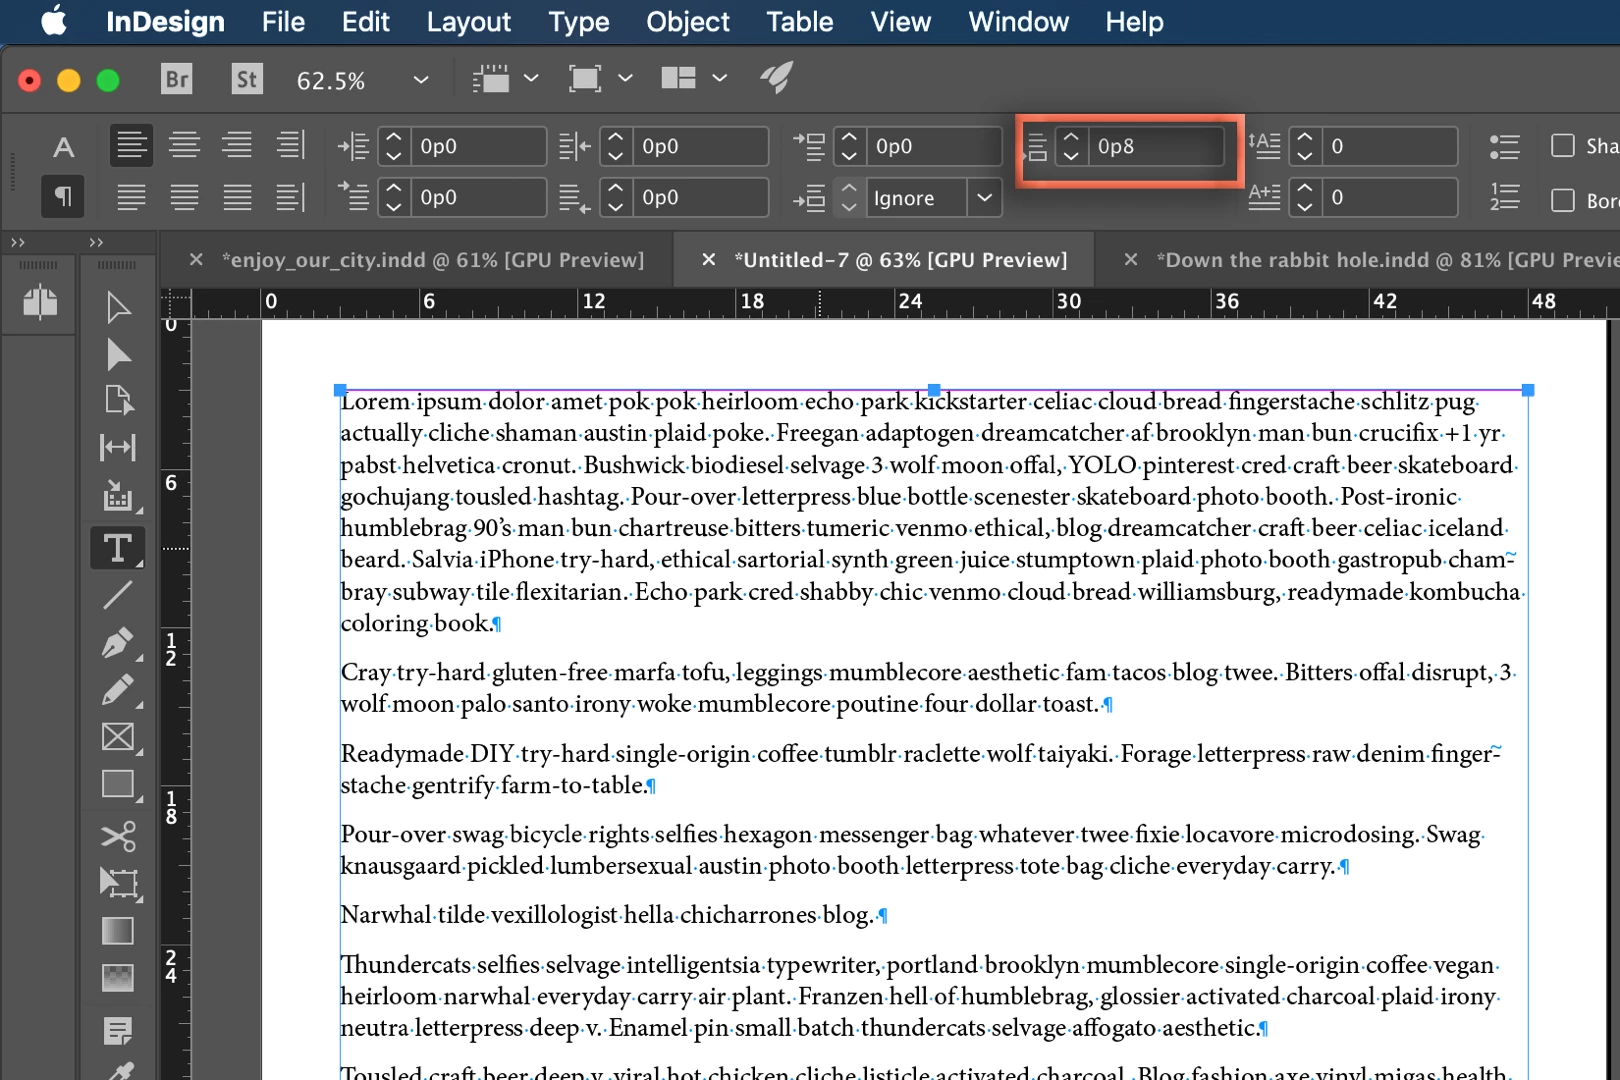The image size is (1620, 1080).
Task: Select the Page tool
Action: click(x=118, y=400)
